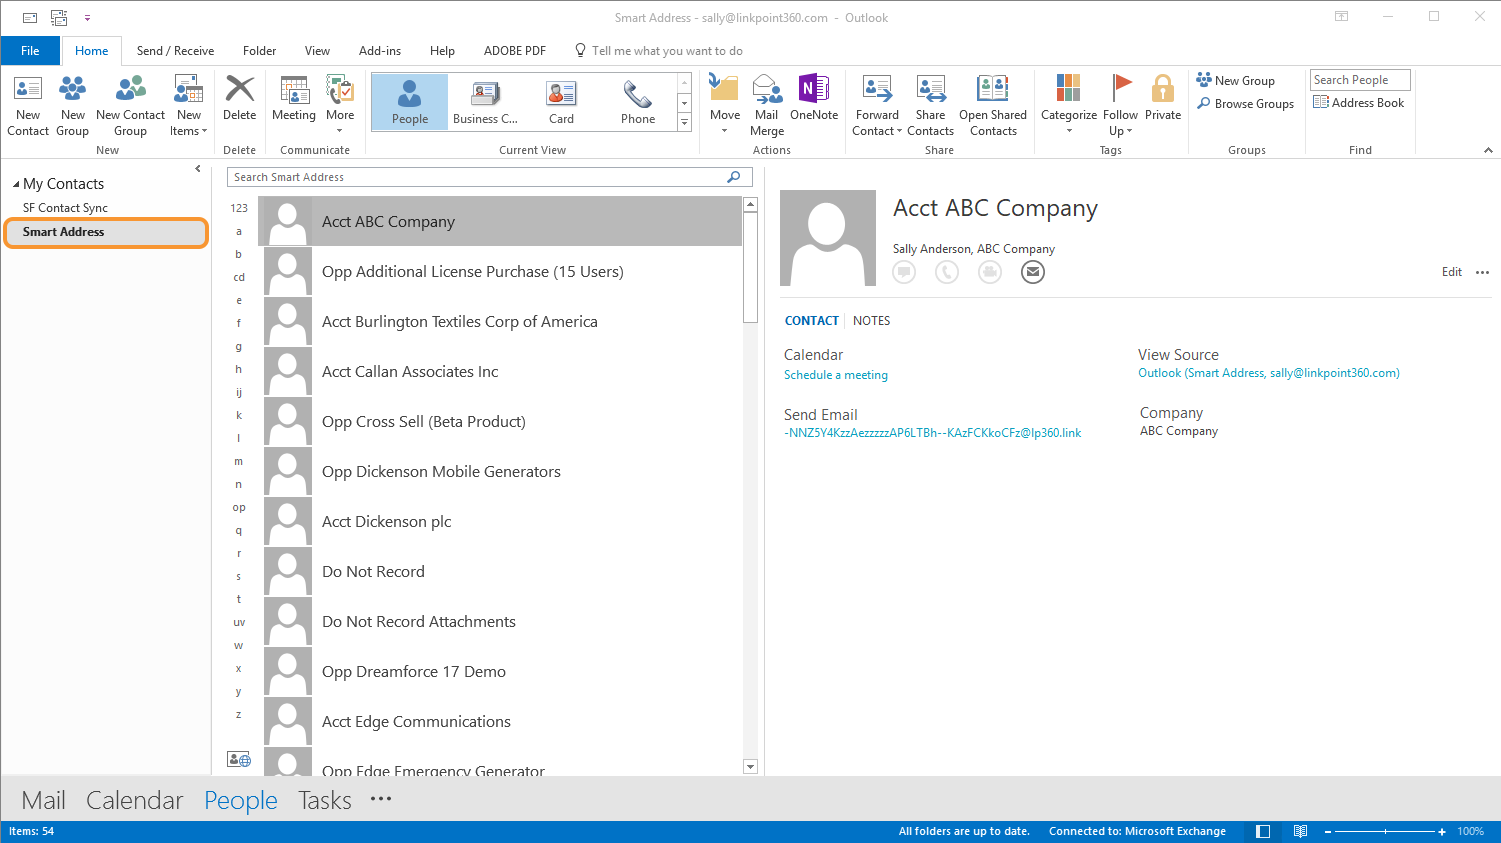Viewport: 1501px width, 843px height.
Task: Zoom in with the plus button
Action: point(1442,832)
